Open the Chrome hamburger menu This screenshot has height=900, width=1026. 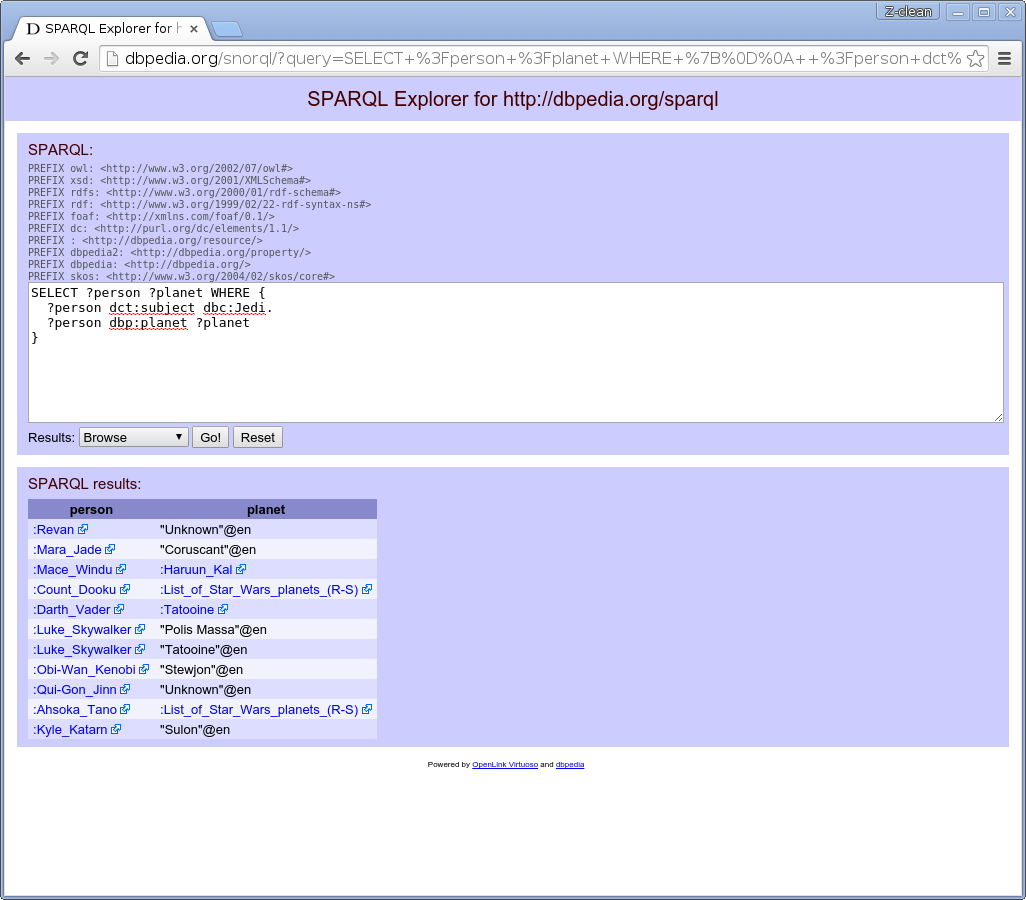coord(1005,59)
